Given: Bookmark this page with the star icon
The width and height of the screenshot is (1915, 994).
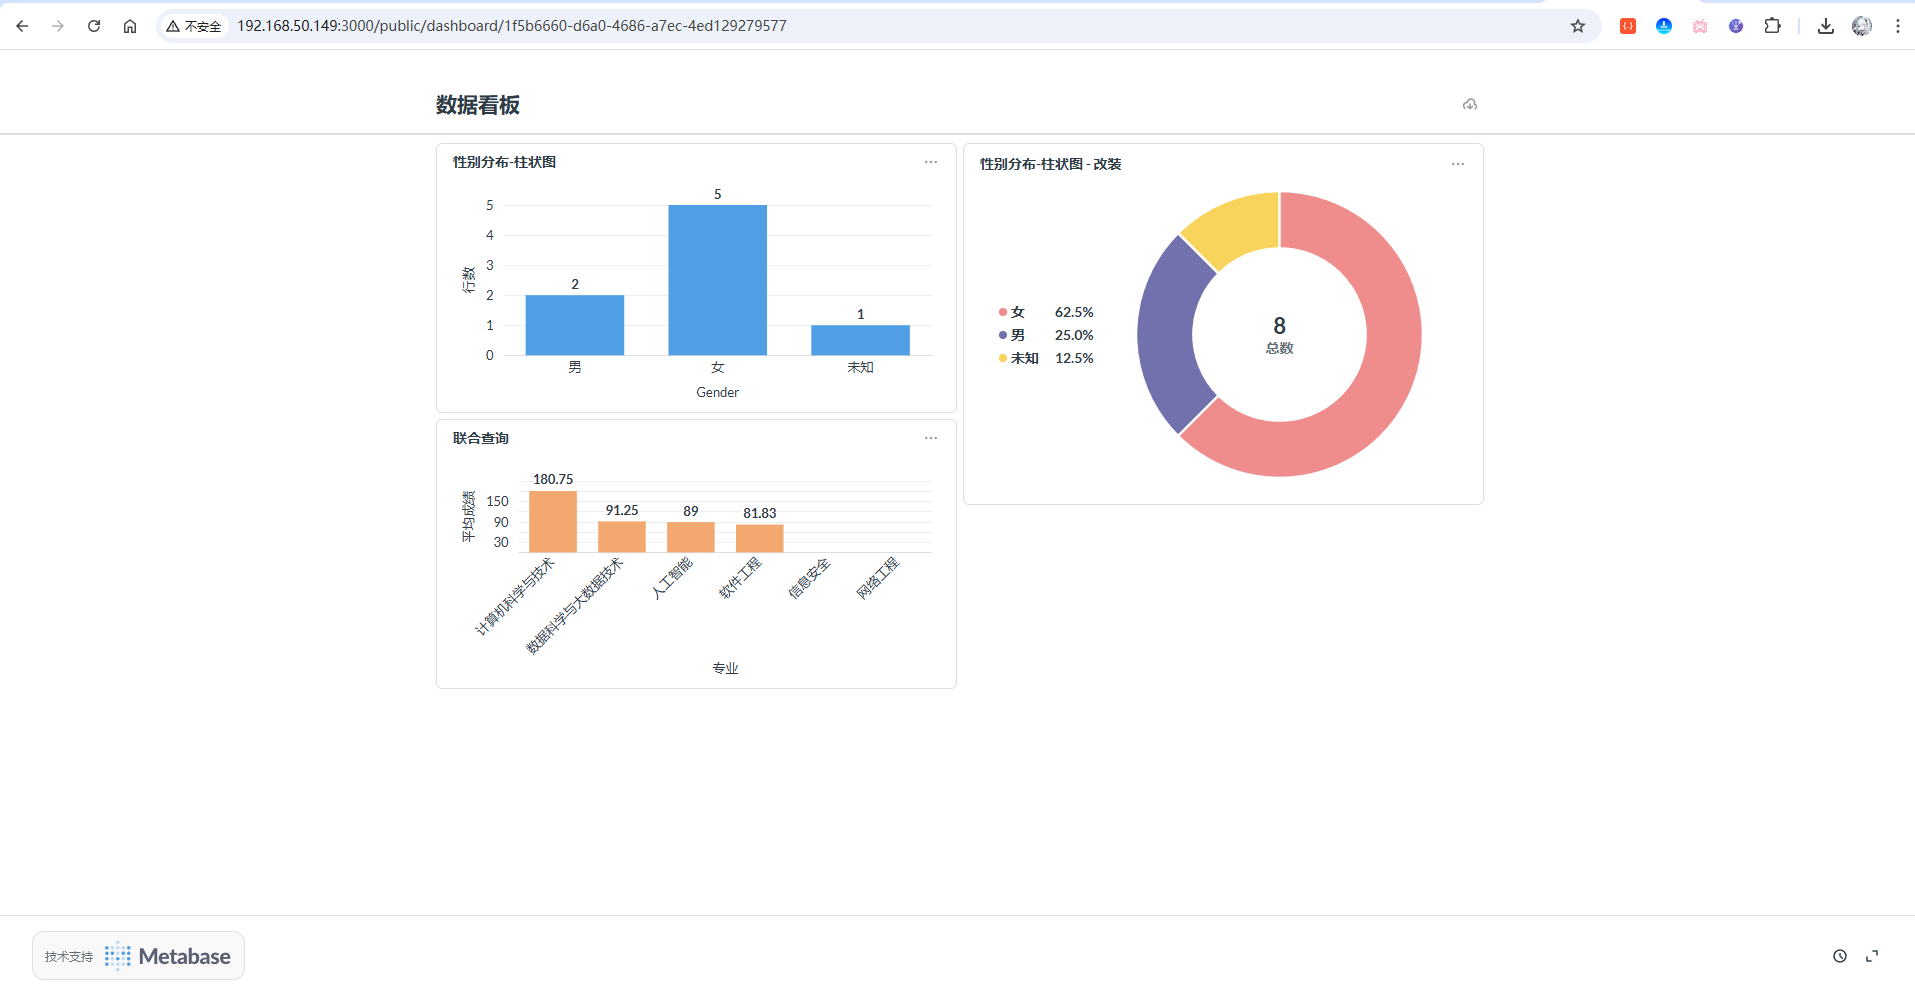Looking at the screenshot, I should coord(1578,26).
